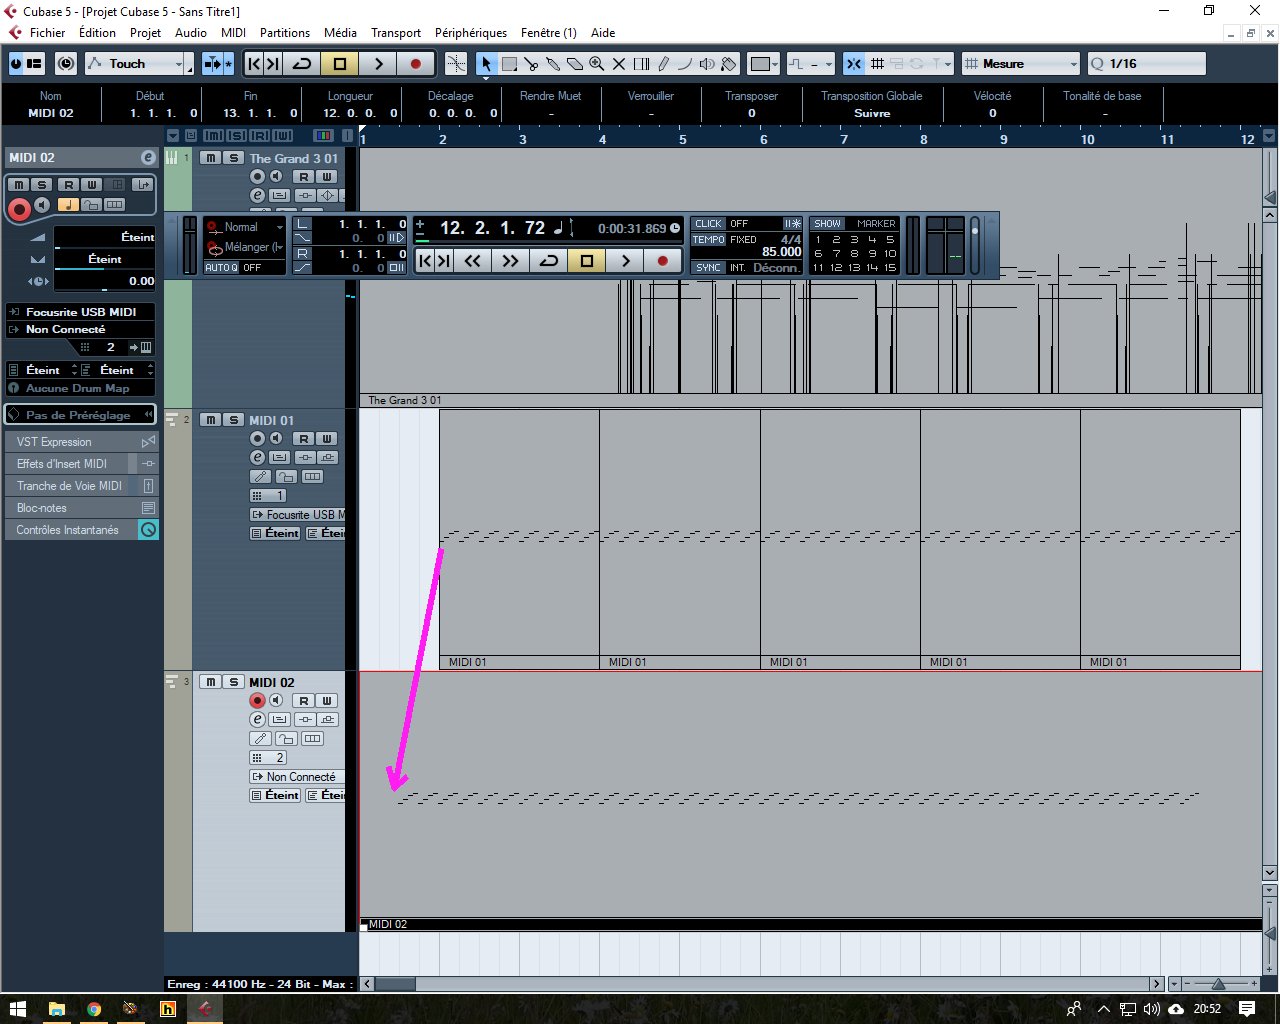Toggle TEMPO track mode in transport panel

[708, 240]
